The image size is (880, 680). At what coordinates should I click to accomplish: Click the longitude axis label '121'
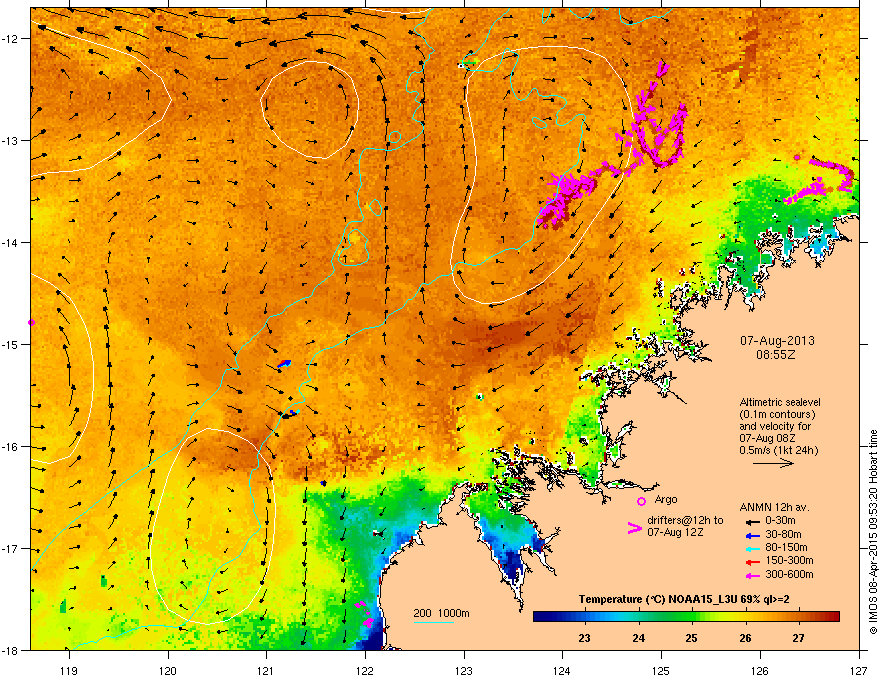click(x=267, y=670)
